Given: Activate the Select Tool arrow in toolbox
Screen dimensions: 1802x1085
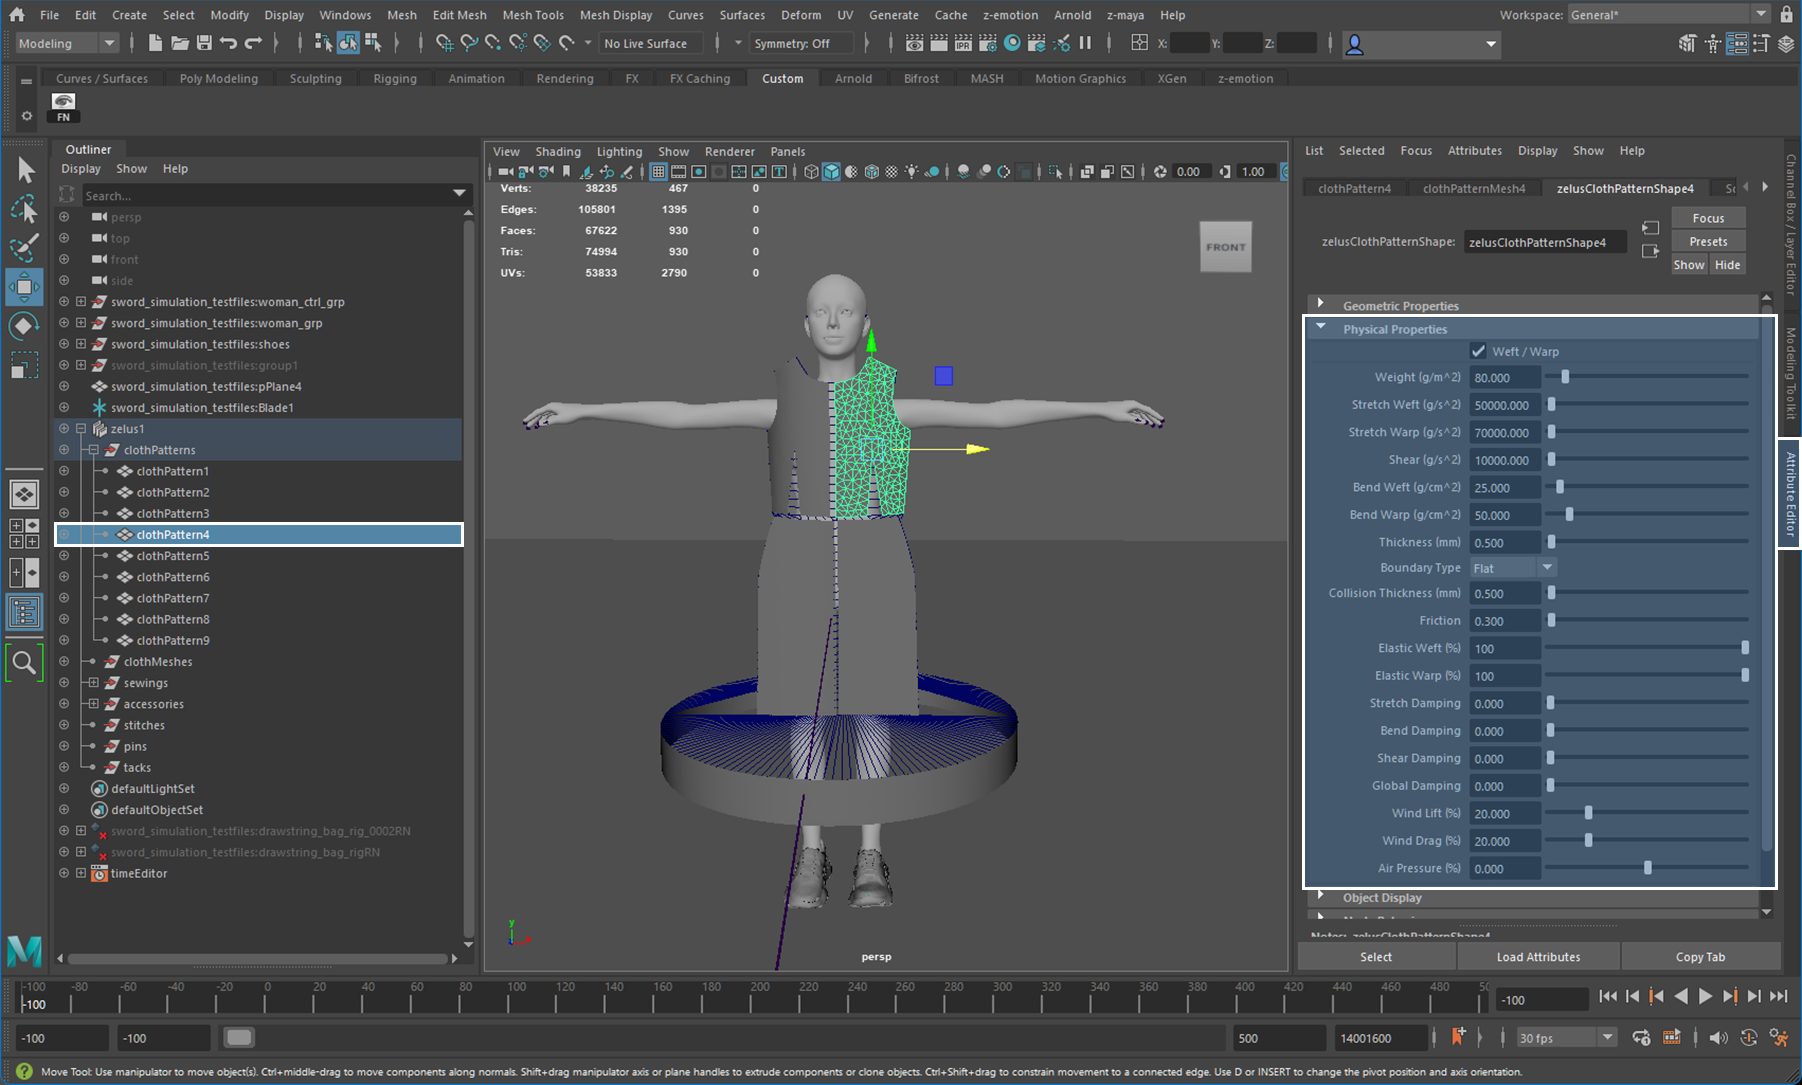Looking at the screenshot, I should click(24, 169).
